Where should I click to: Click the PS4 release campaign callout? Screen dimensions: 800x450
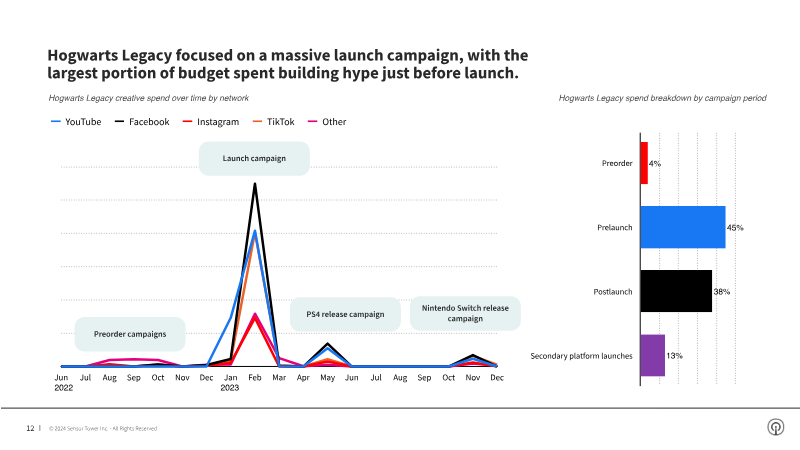point(345,314)
